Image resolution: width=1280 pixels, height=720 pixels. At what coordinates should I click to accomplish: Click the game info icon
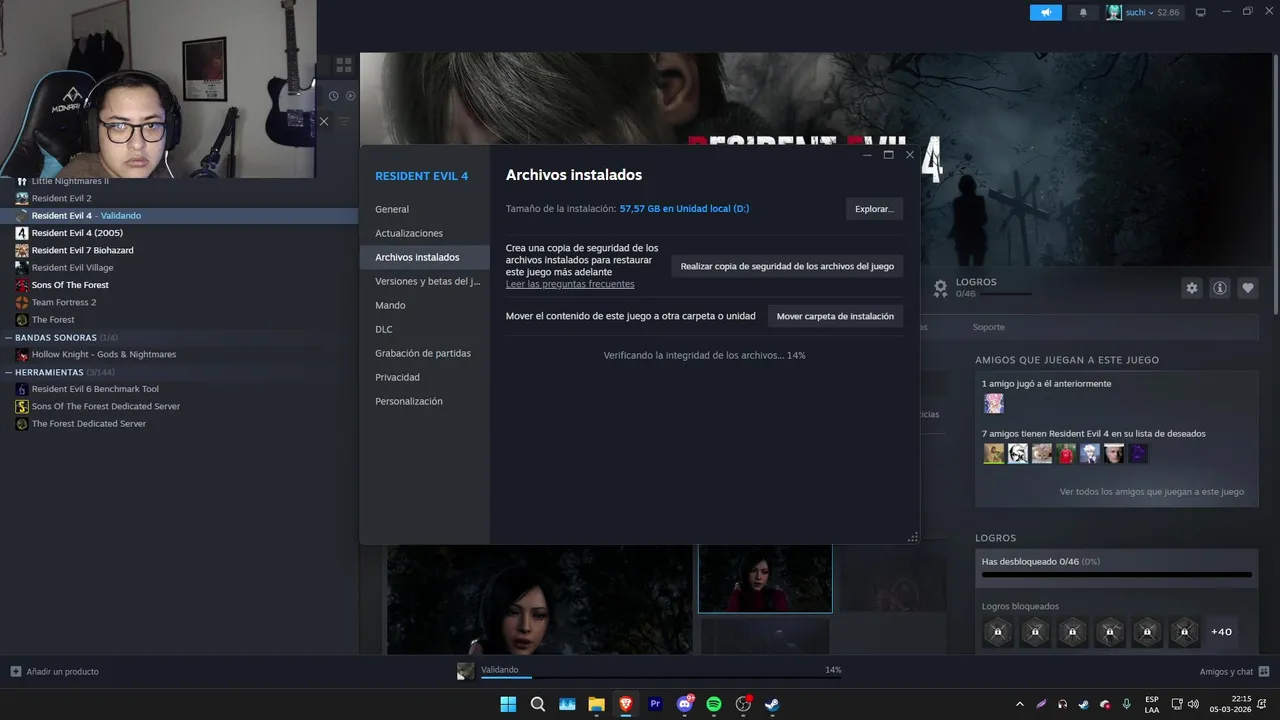coord(1220,288)
